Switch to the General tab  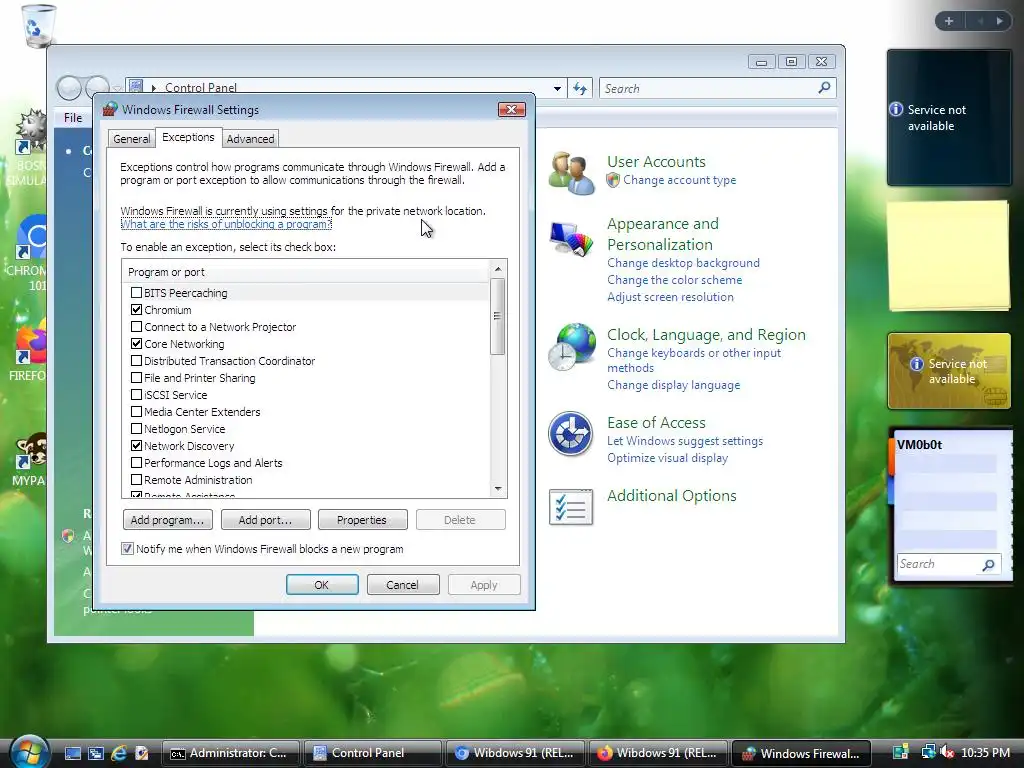(x=132, y=138)
